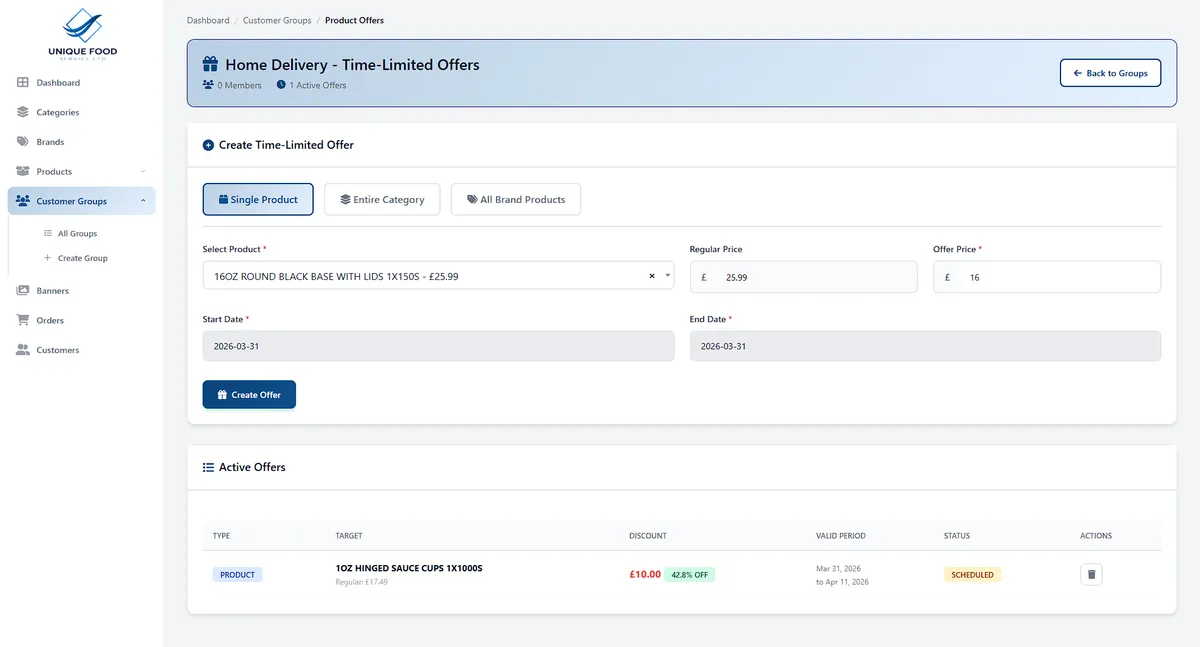1200x647 pixels.
Task: Open Dashboard from the sidebar menu
Action: pos(82,82)
